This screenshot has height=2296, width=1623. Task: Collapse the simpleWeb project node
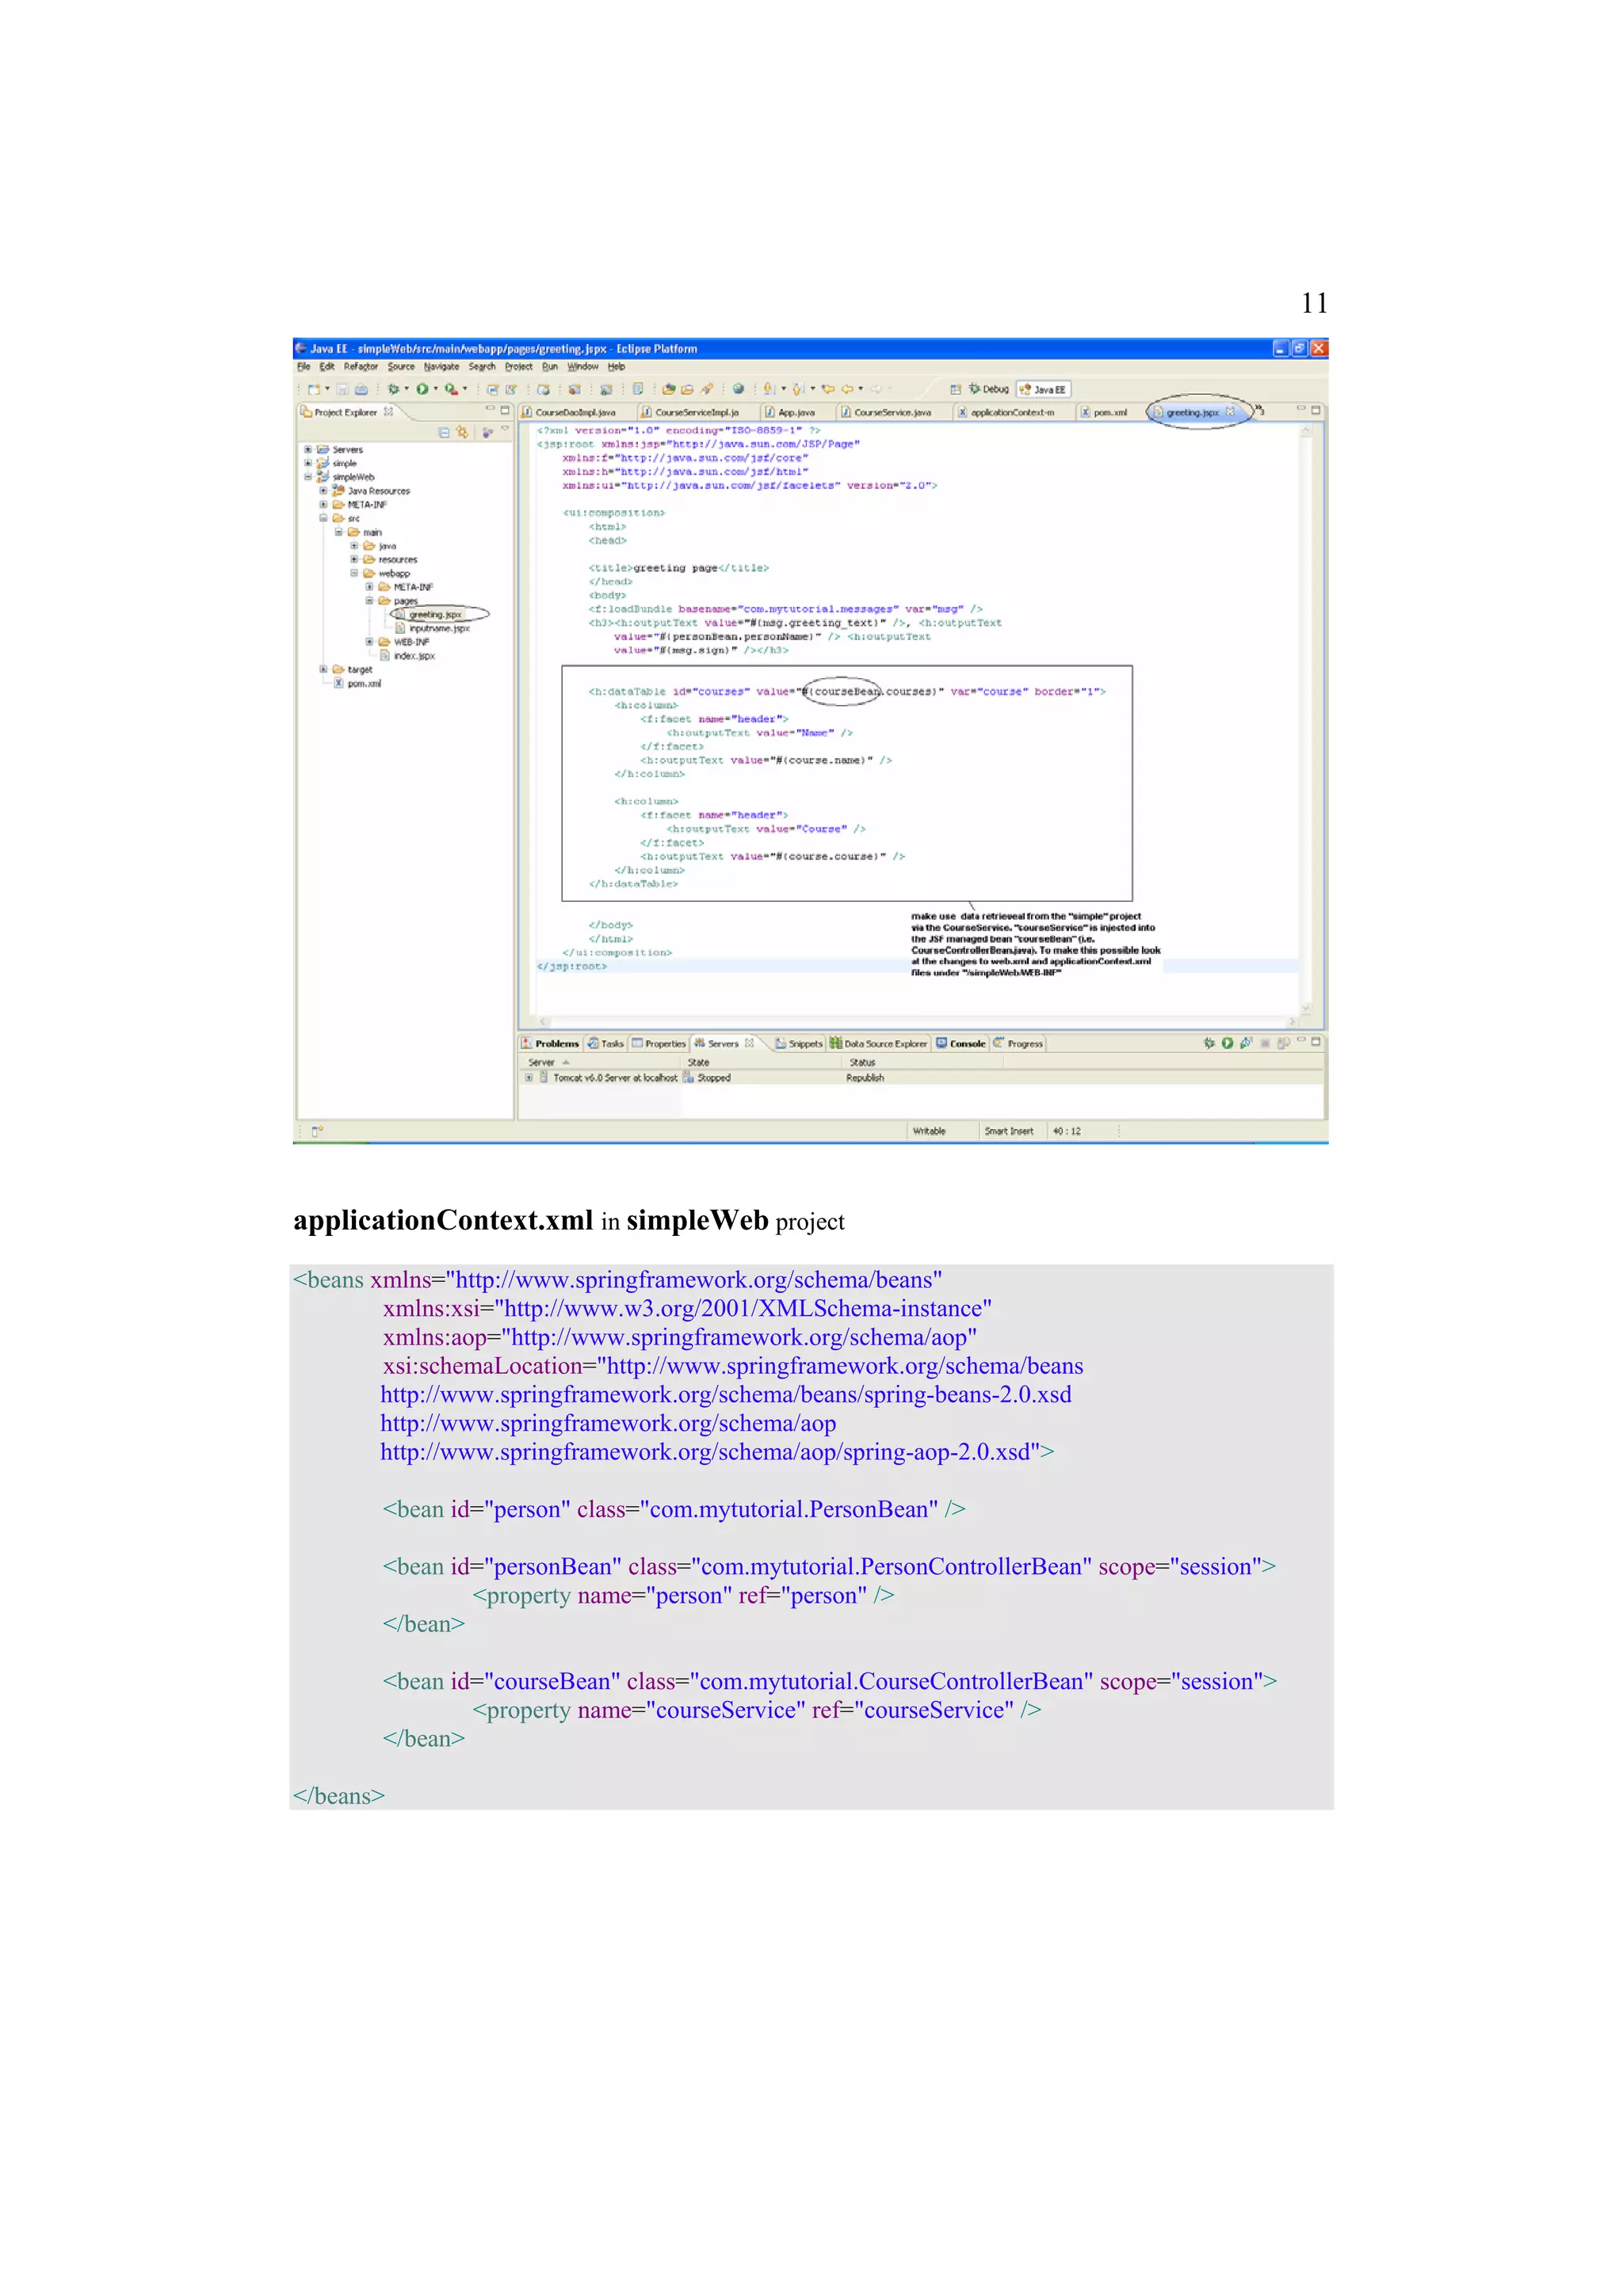tap(308, 477)
